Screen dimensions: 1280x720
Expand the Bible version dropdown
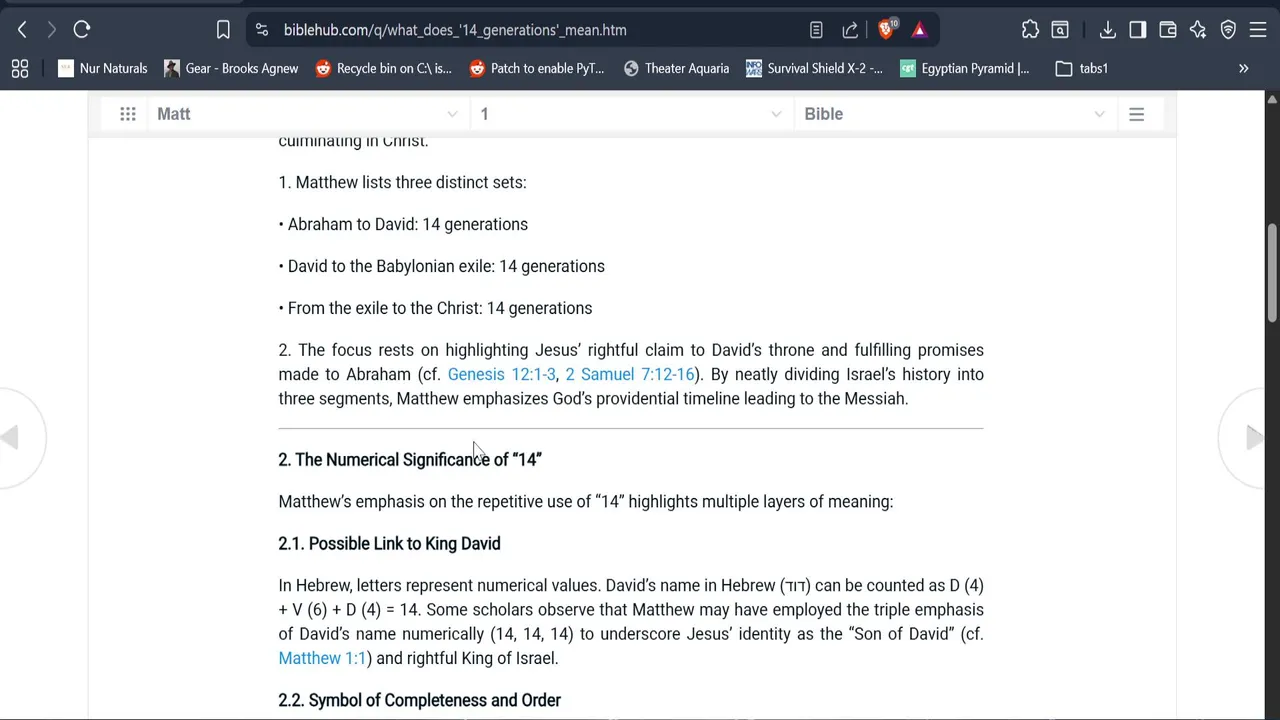(x=954, y=114)
